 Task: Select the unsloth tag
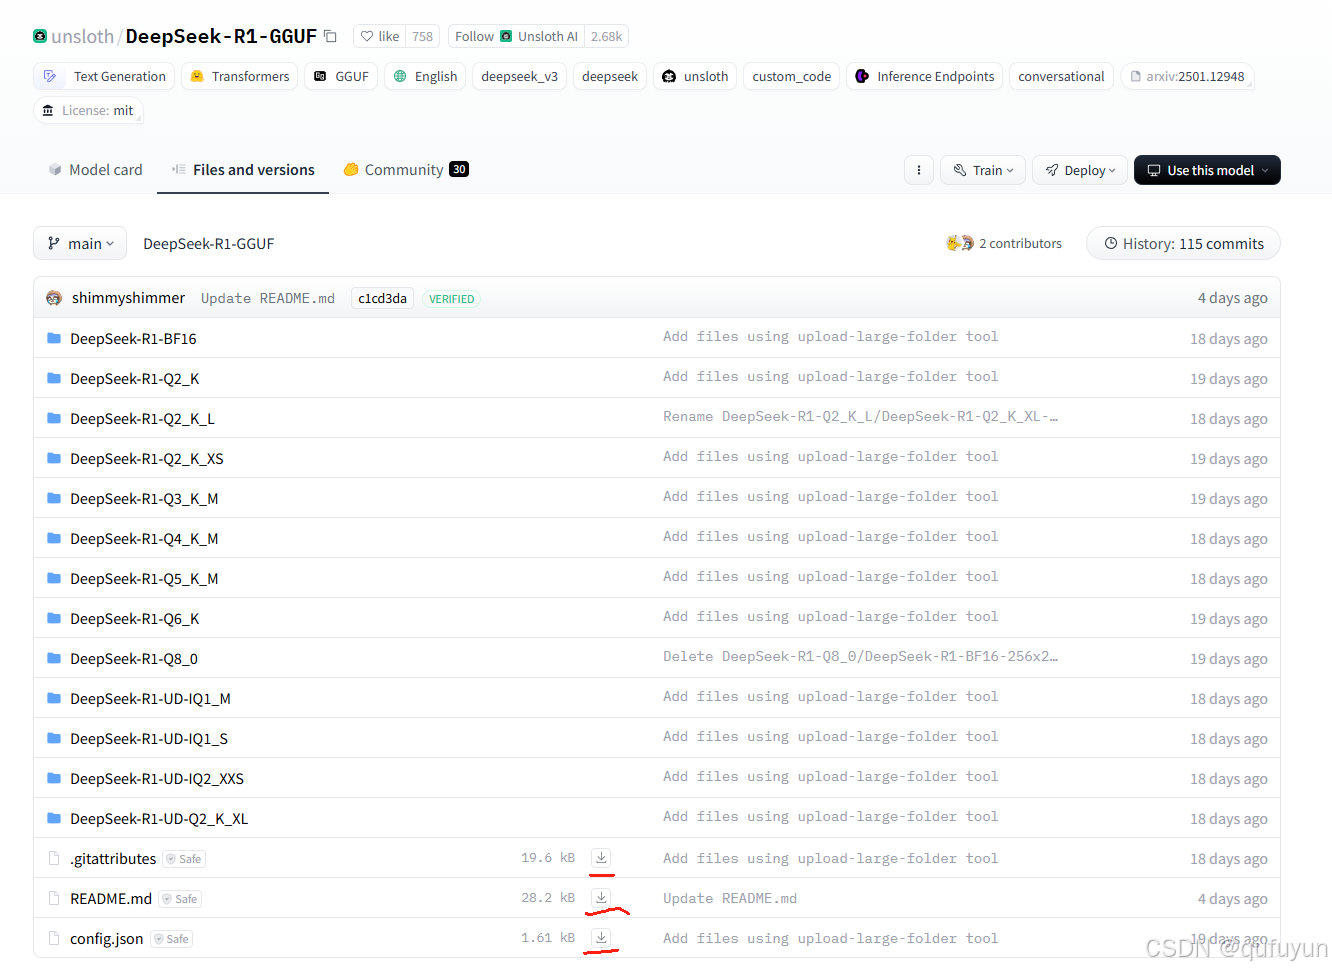click(x=695, y=77)
